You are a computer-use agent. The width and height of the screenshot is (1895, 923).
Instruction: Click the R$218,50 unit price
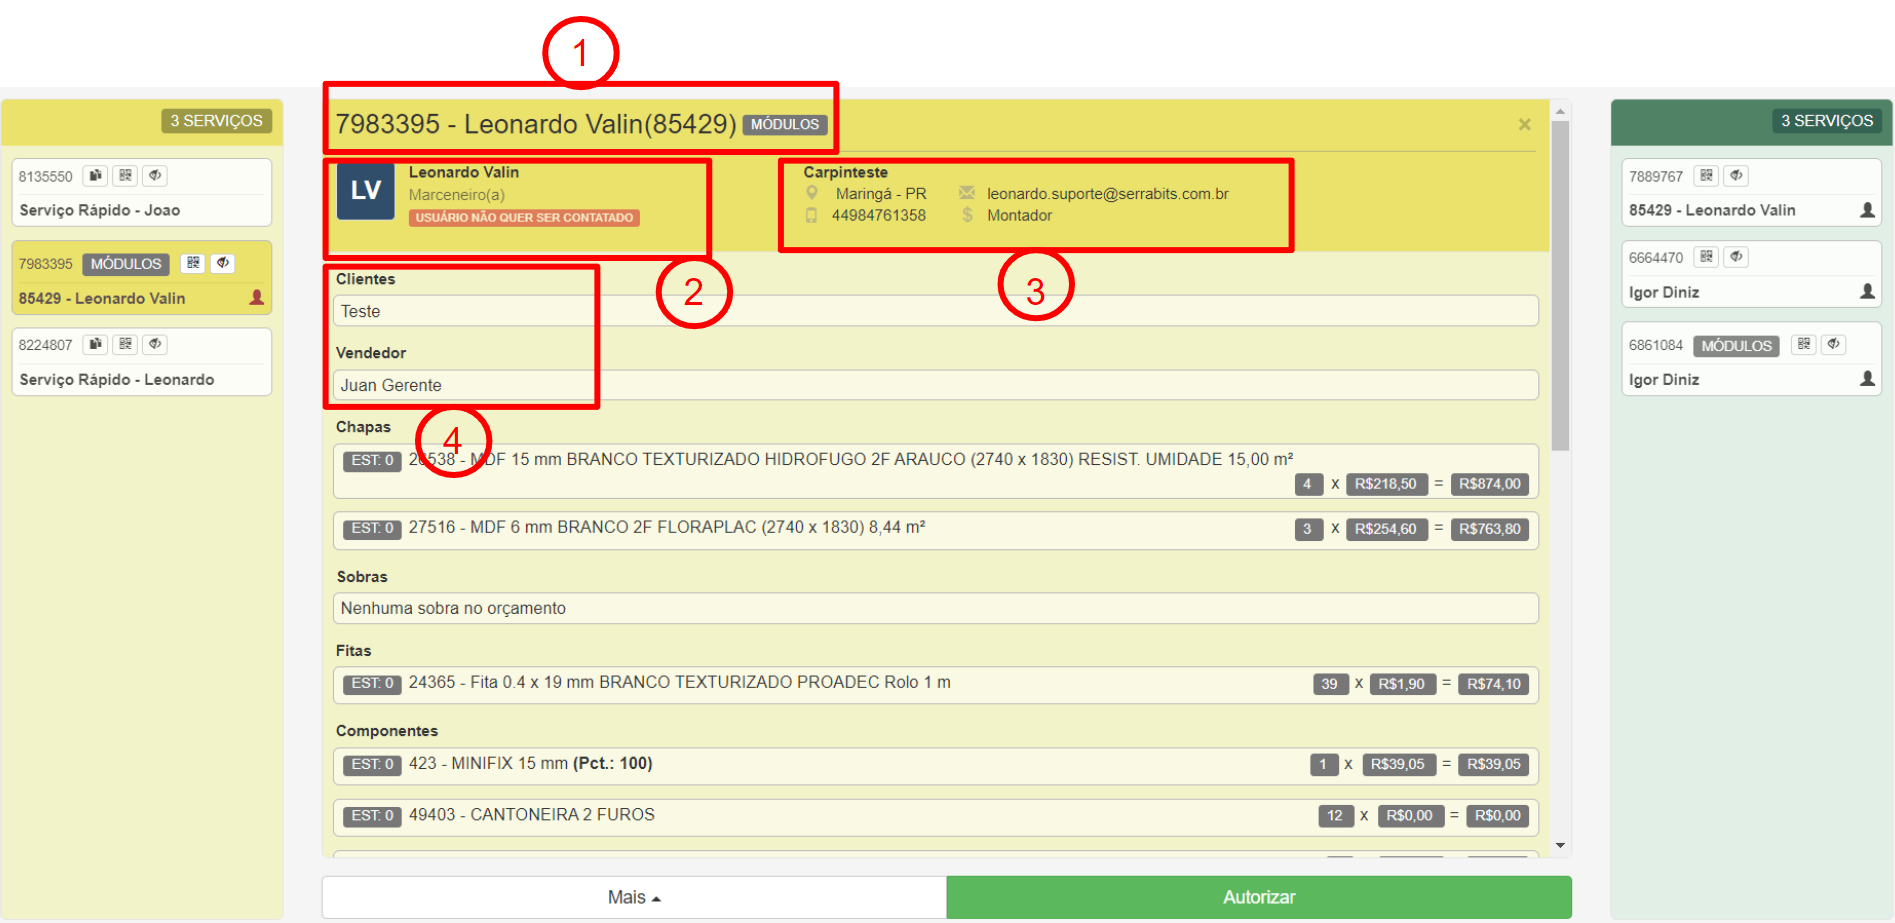point(1385,484)
